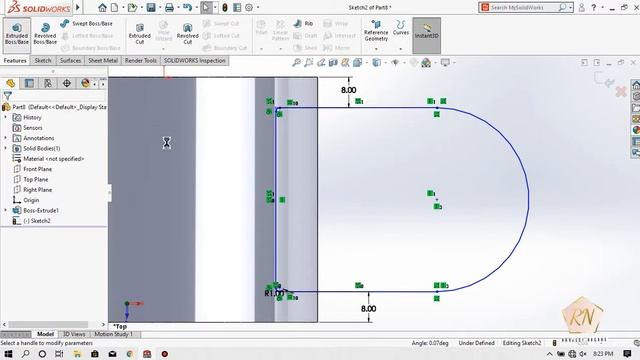Screen dimensions: 640x360
Task: Expand the SOLIDWORKS main menu arrow
Action: [x=78, y=7]
